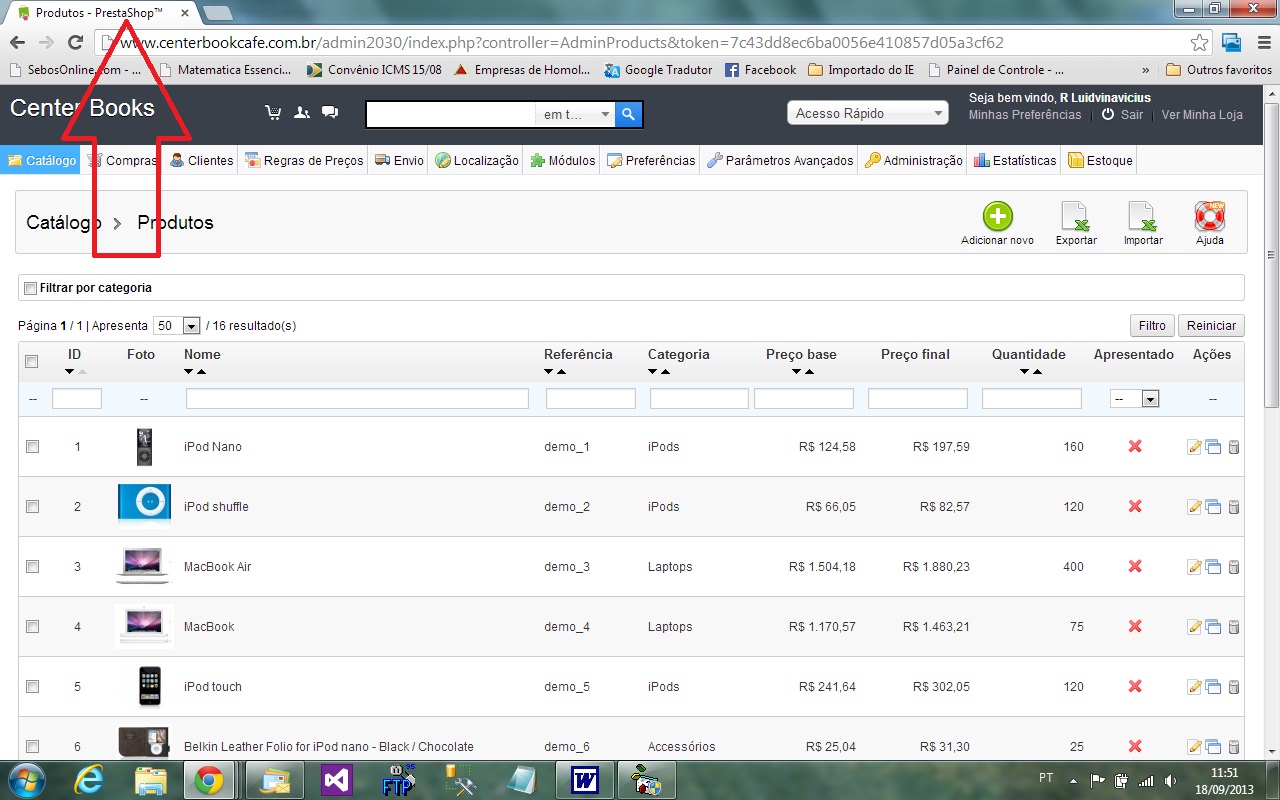Open the results per page 50 dropdown

pyautogui.click(x=177, y=326)
